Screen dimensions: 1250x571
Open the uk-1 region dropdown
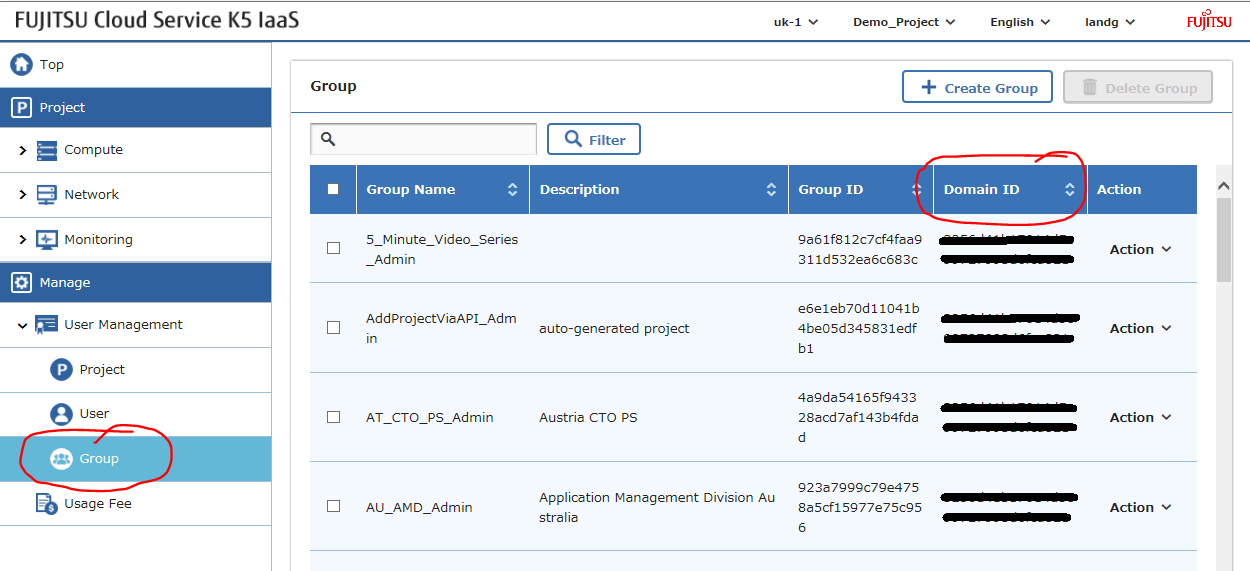point(796,22)
